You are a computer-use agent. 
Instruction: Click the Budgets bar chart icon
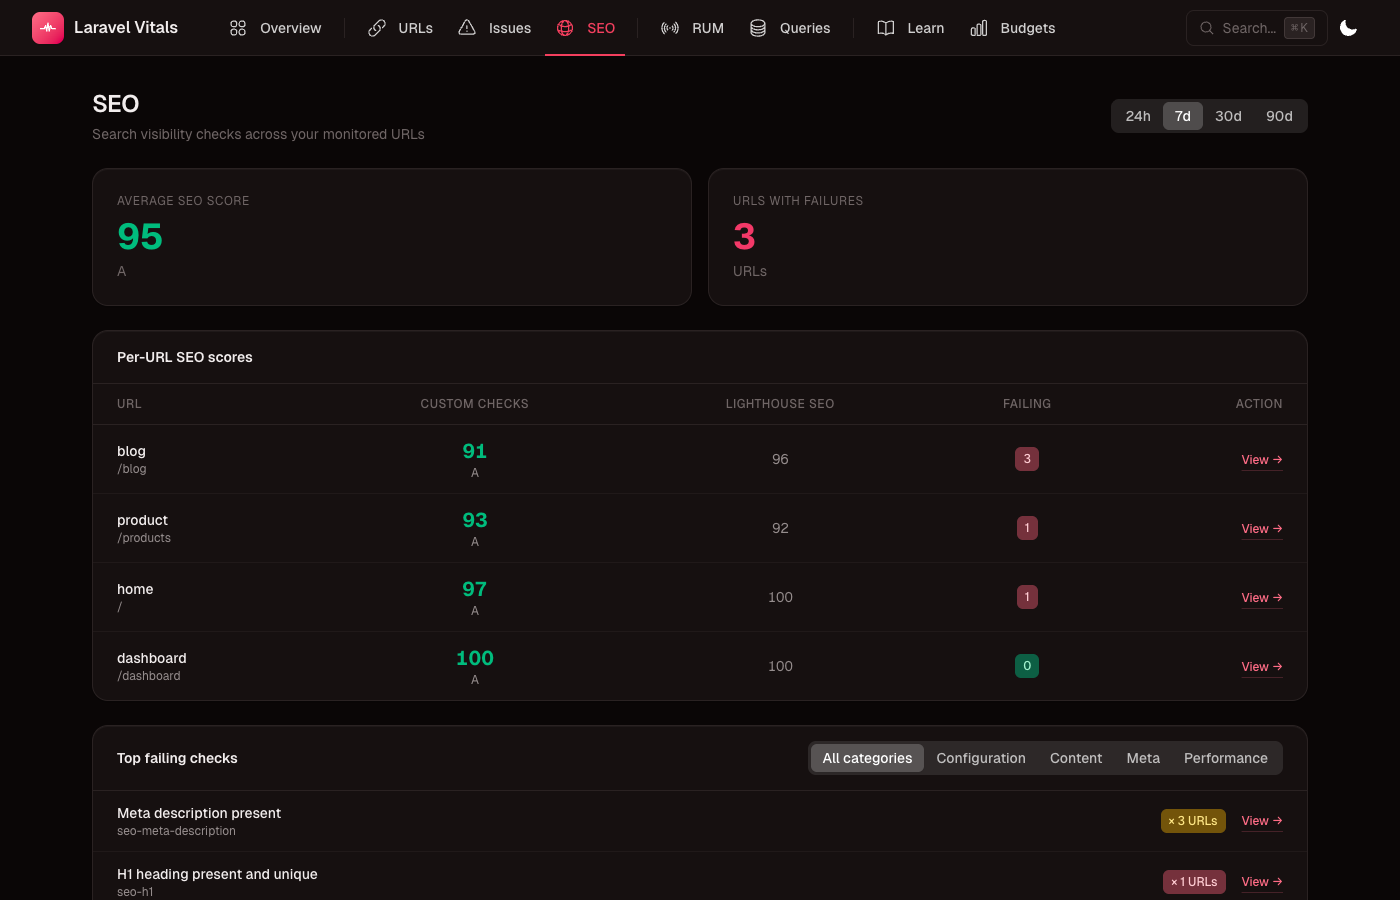pos(979,28)
